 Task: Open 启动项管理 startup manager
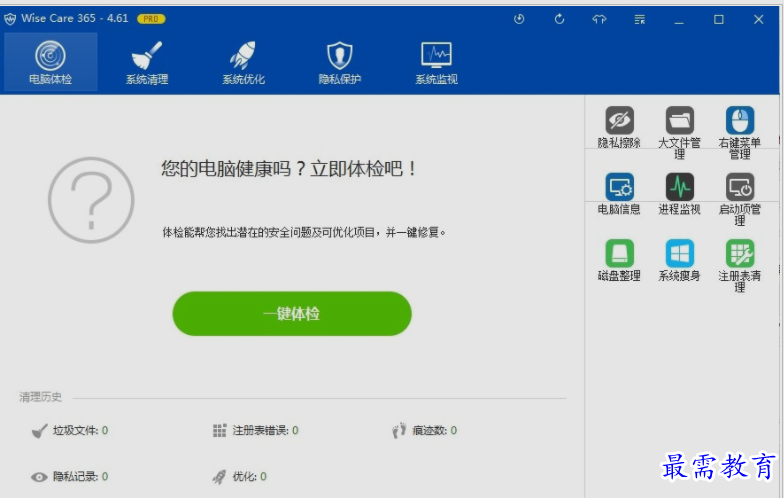coord(740,199)
